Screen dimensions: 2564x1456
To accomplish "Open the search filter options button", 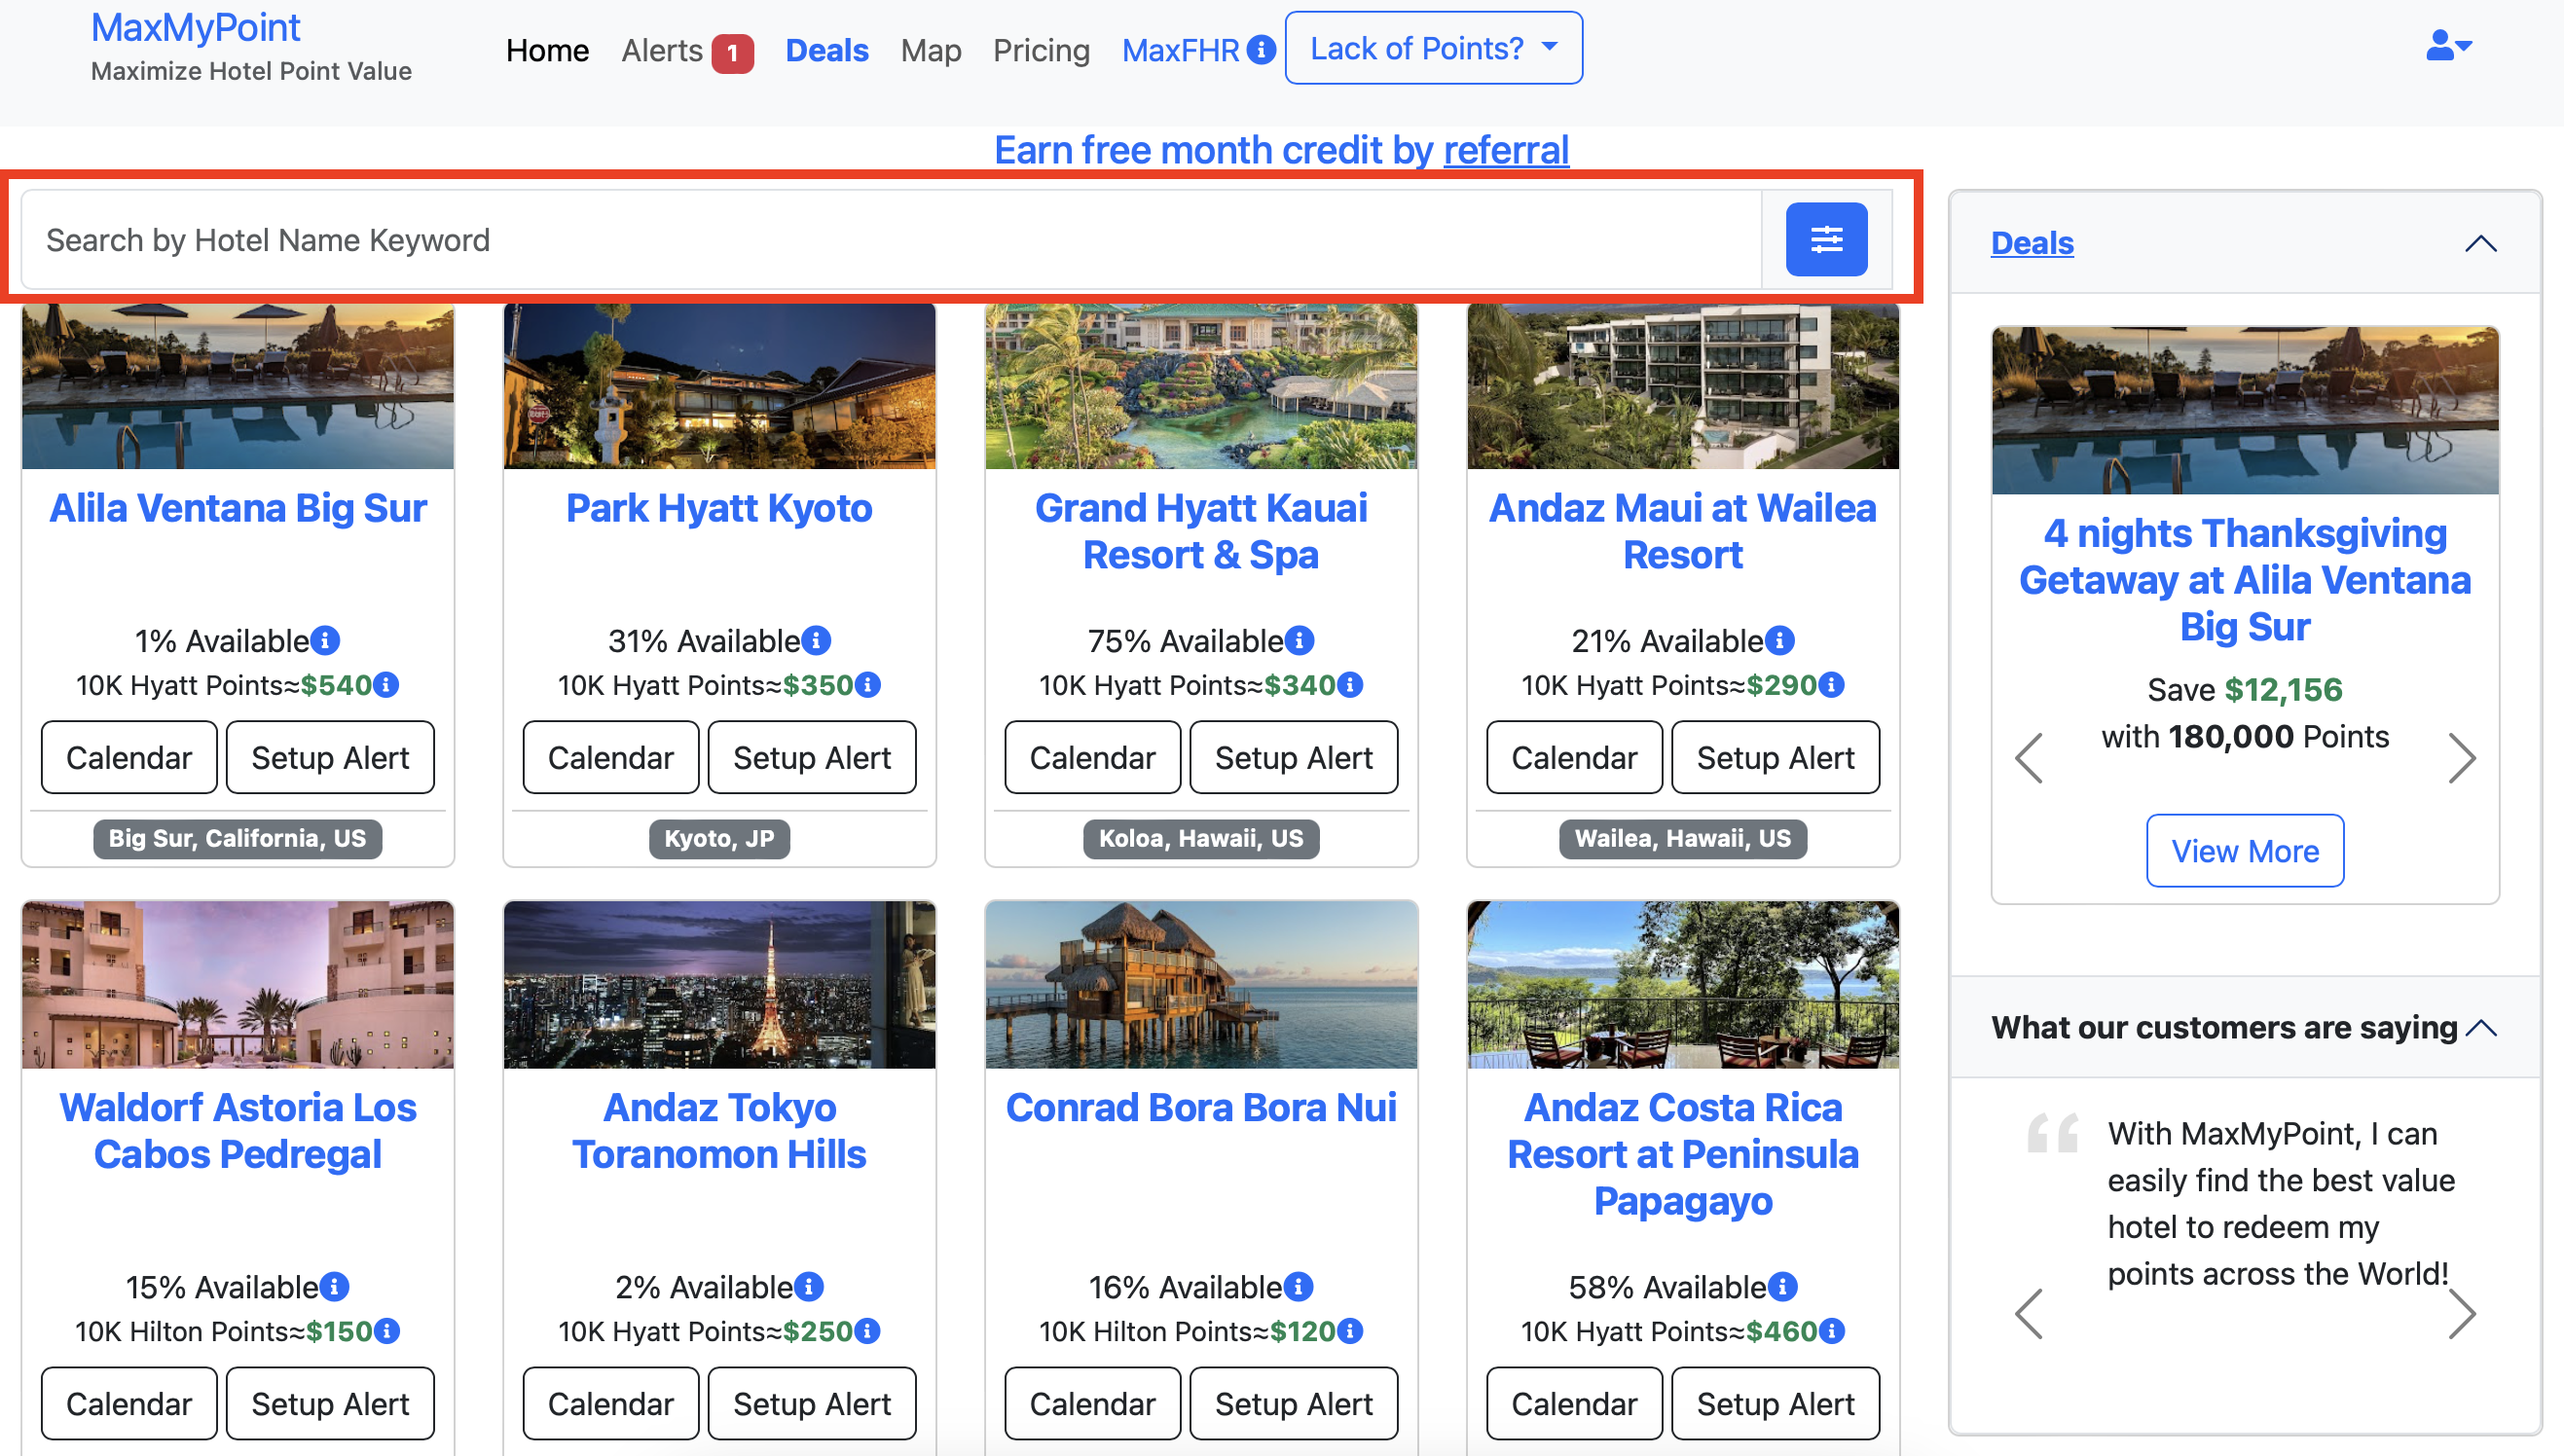I will 1826,240.
